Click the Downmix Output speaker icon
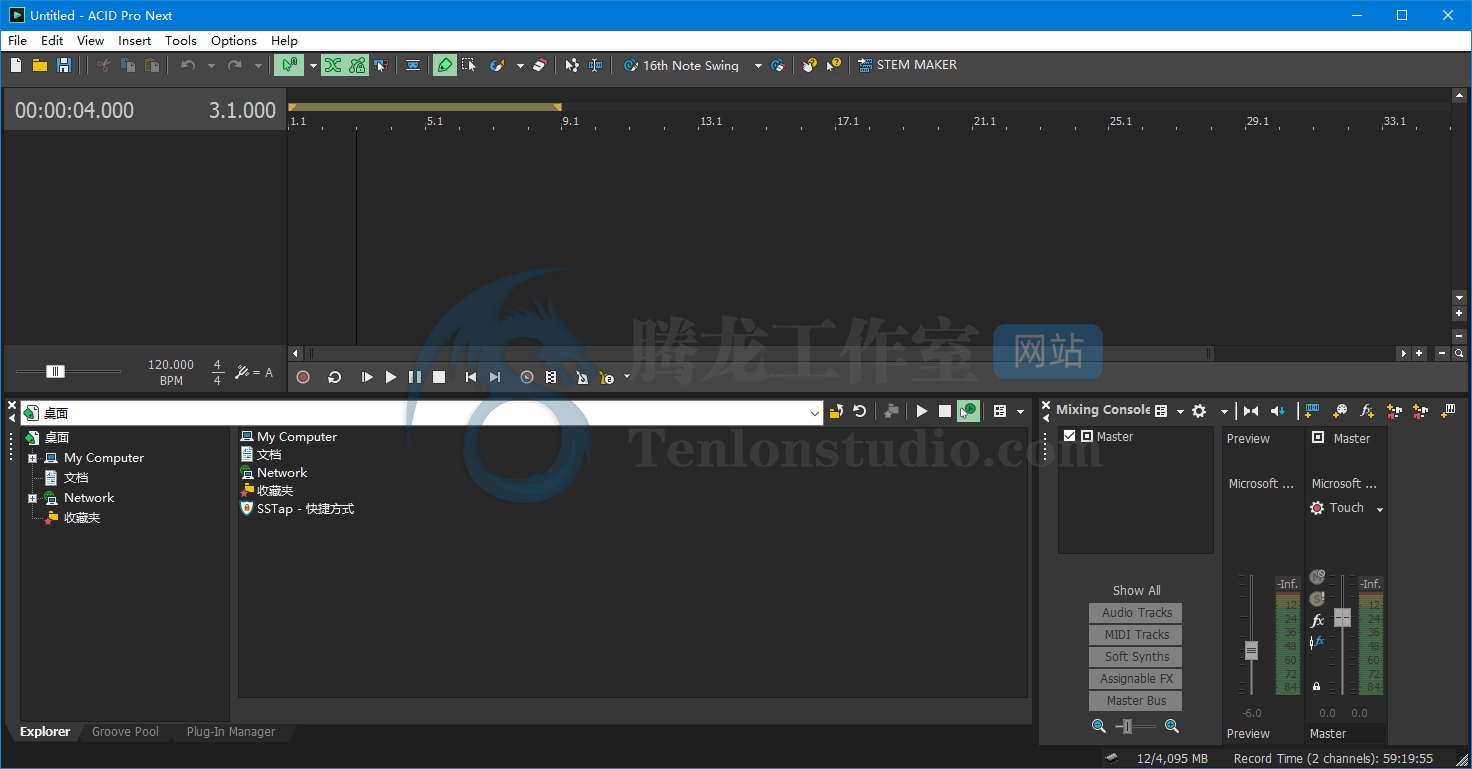 pos(1251,411)
